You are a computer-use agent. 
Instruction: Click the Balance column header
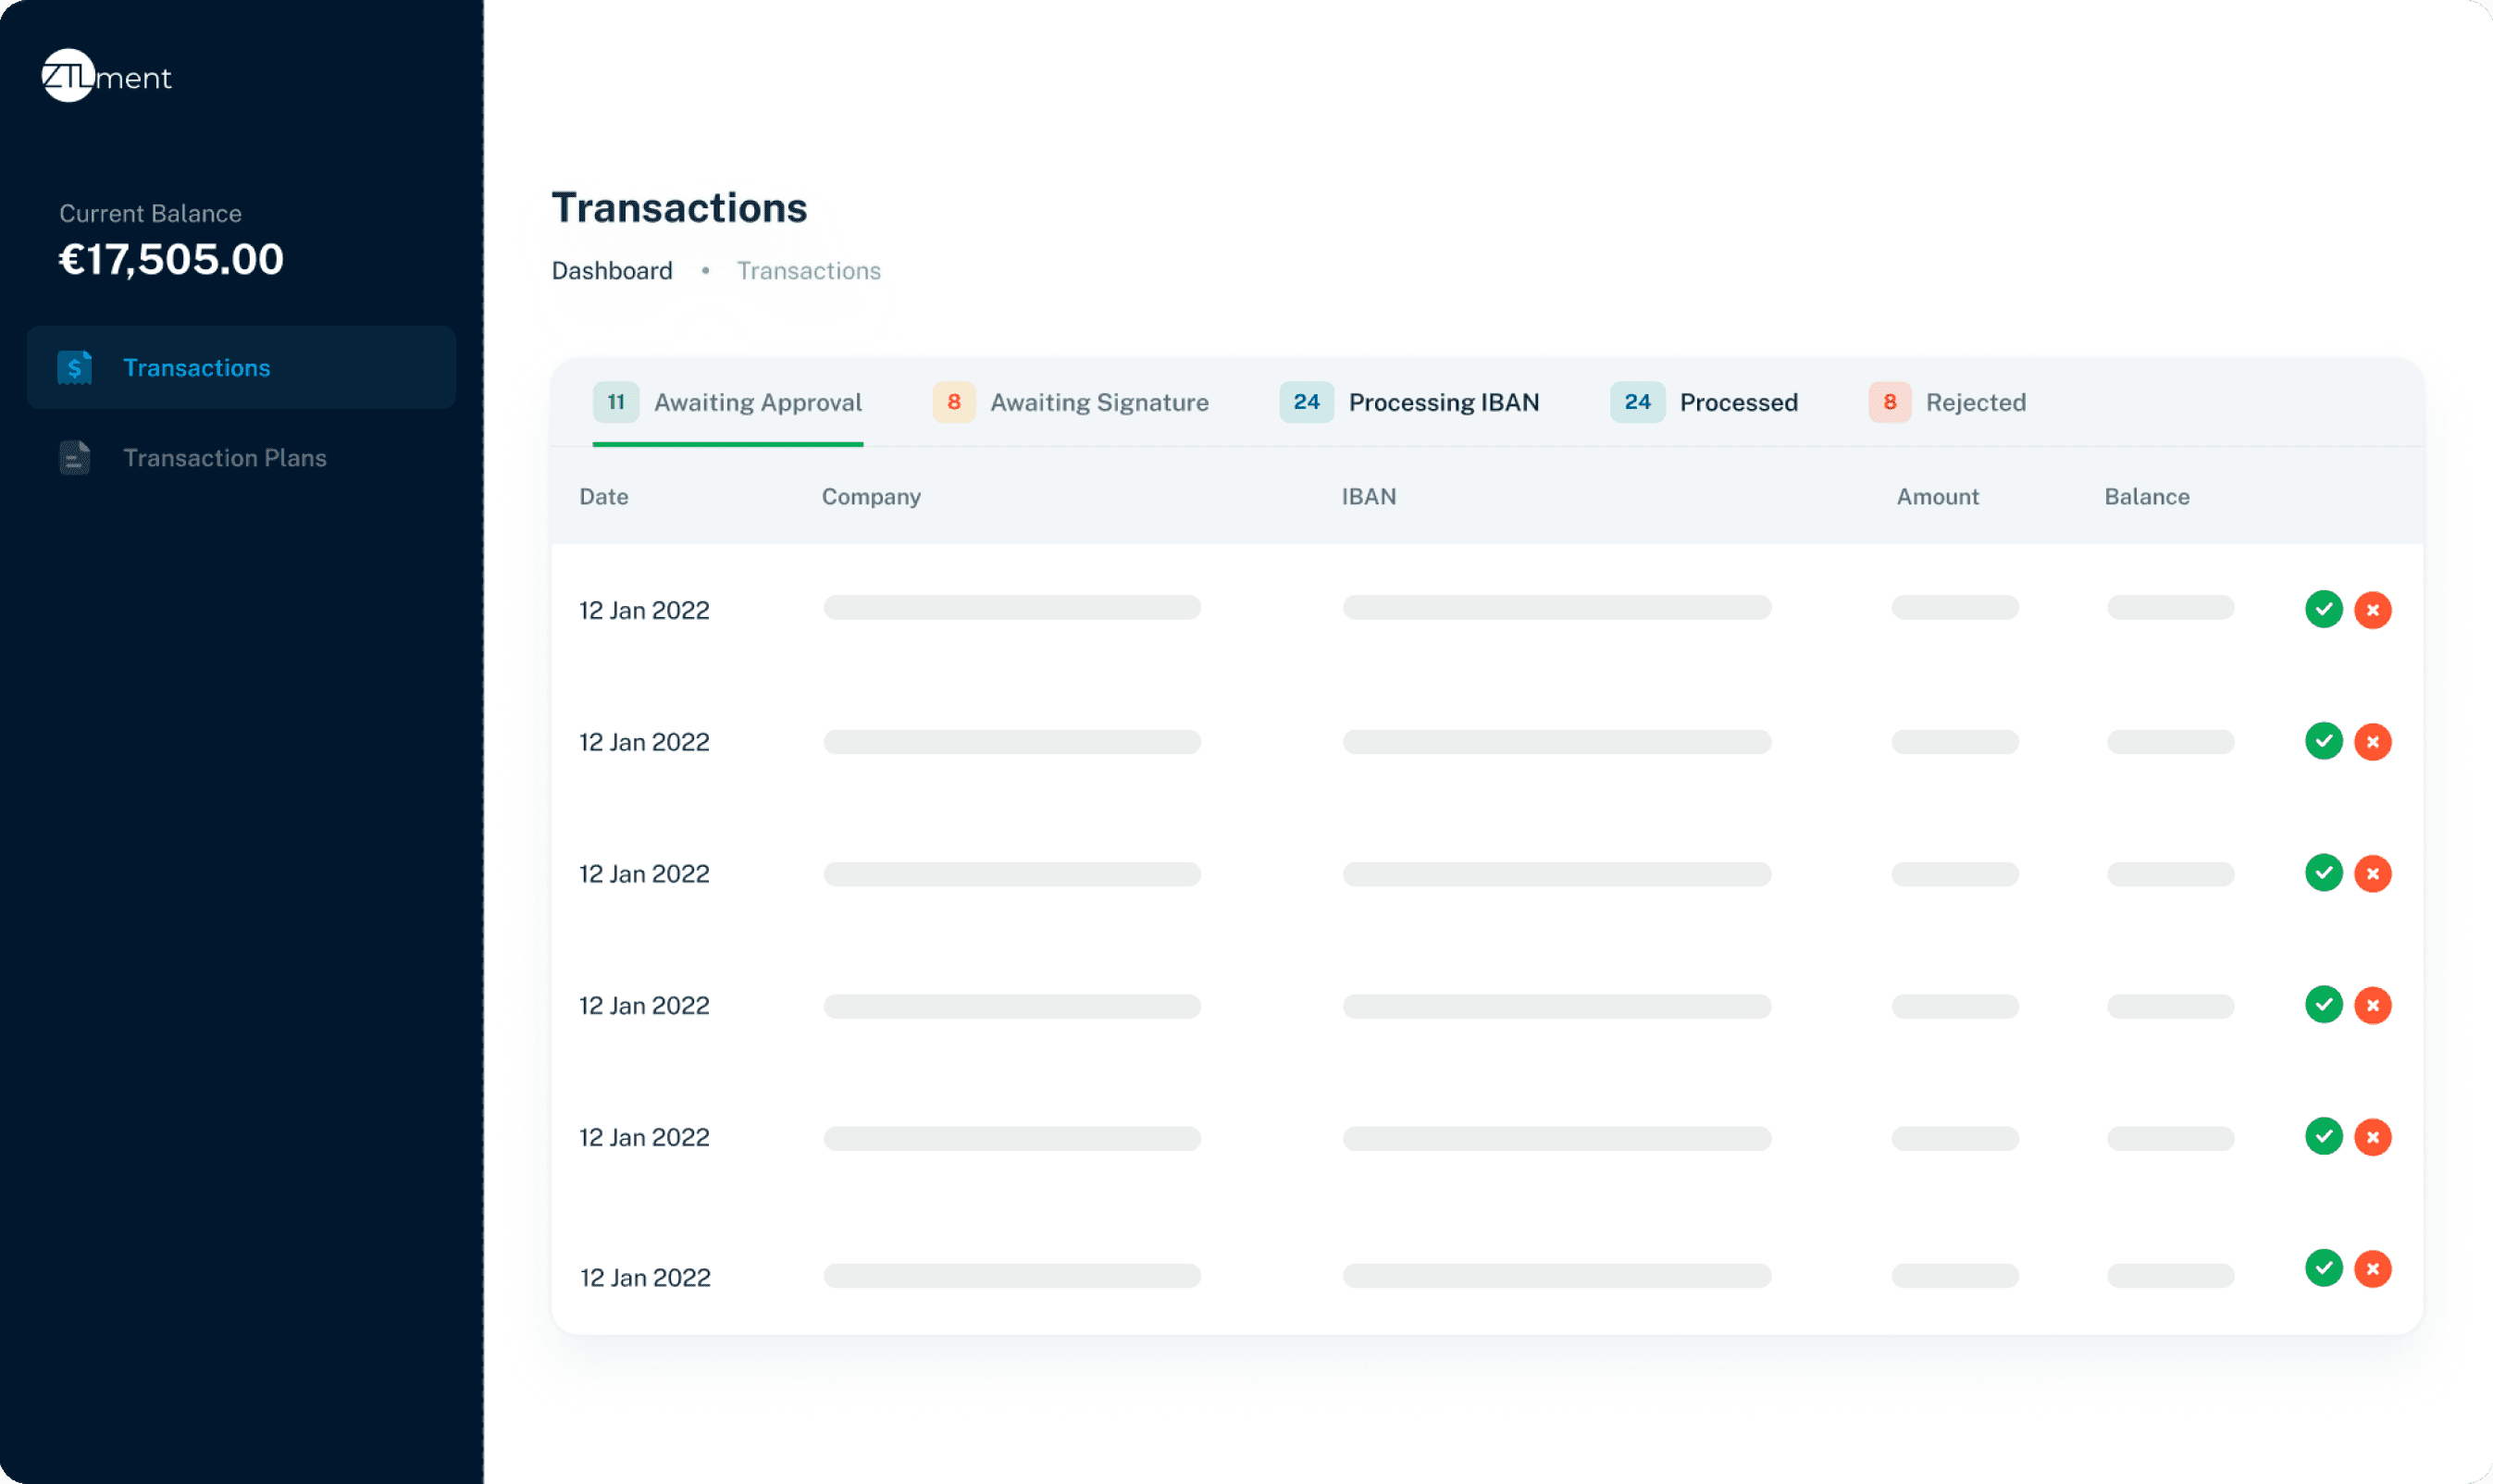pos(2147,497)
